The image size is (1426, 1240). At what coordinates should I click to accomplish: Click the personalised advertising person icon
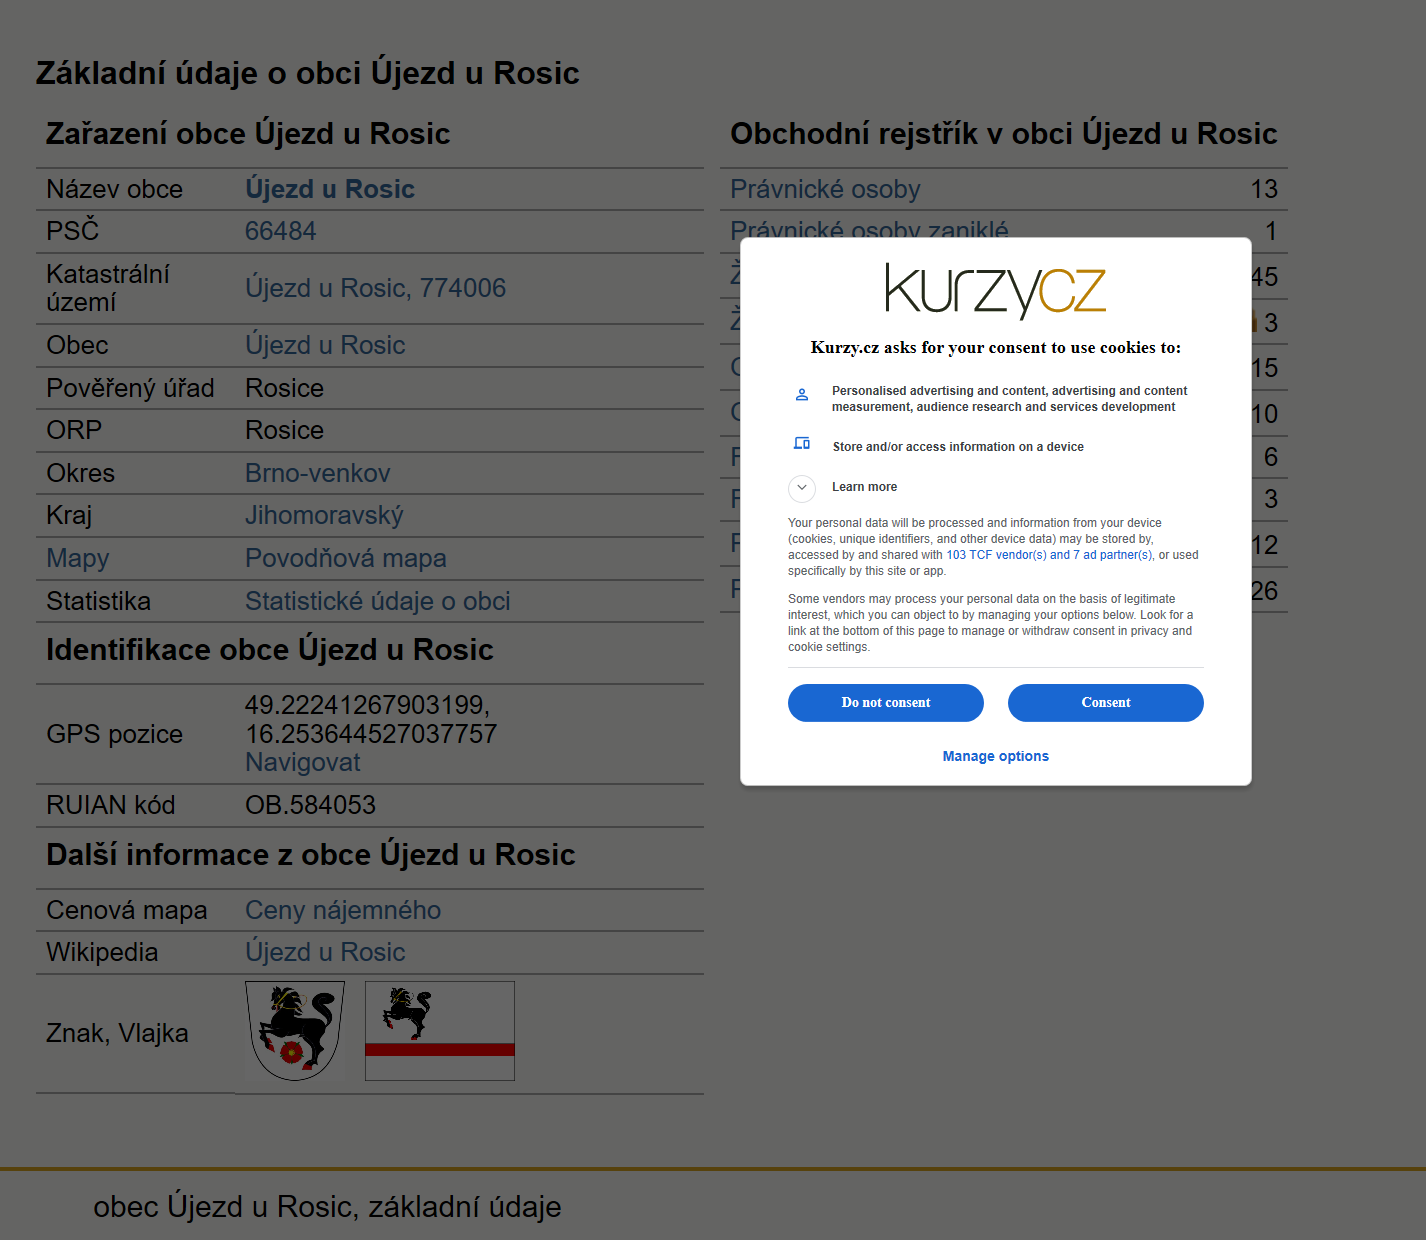click(x=802, y=395)
